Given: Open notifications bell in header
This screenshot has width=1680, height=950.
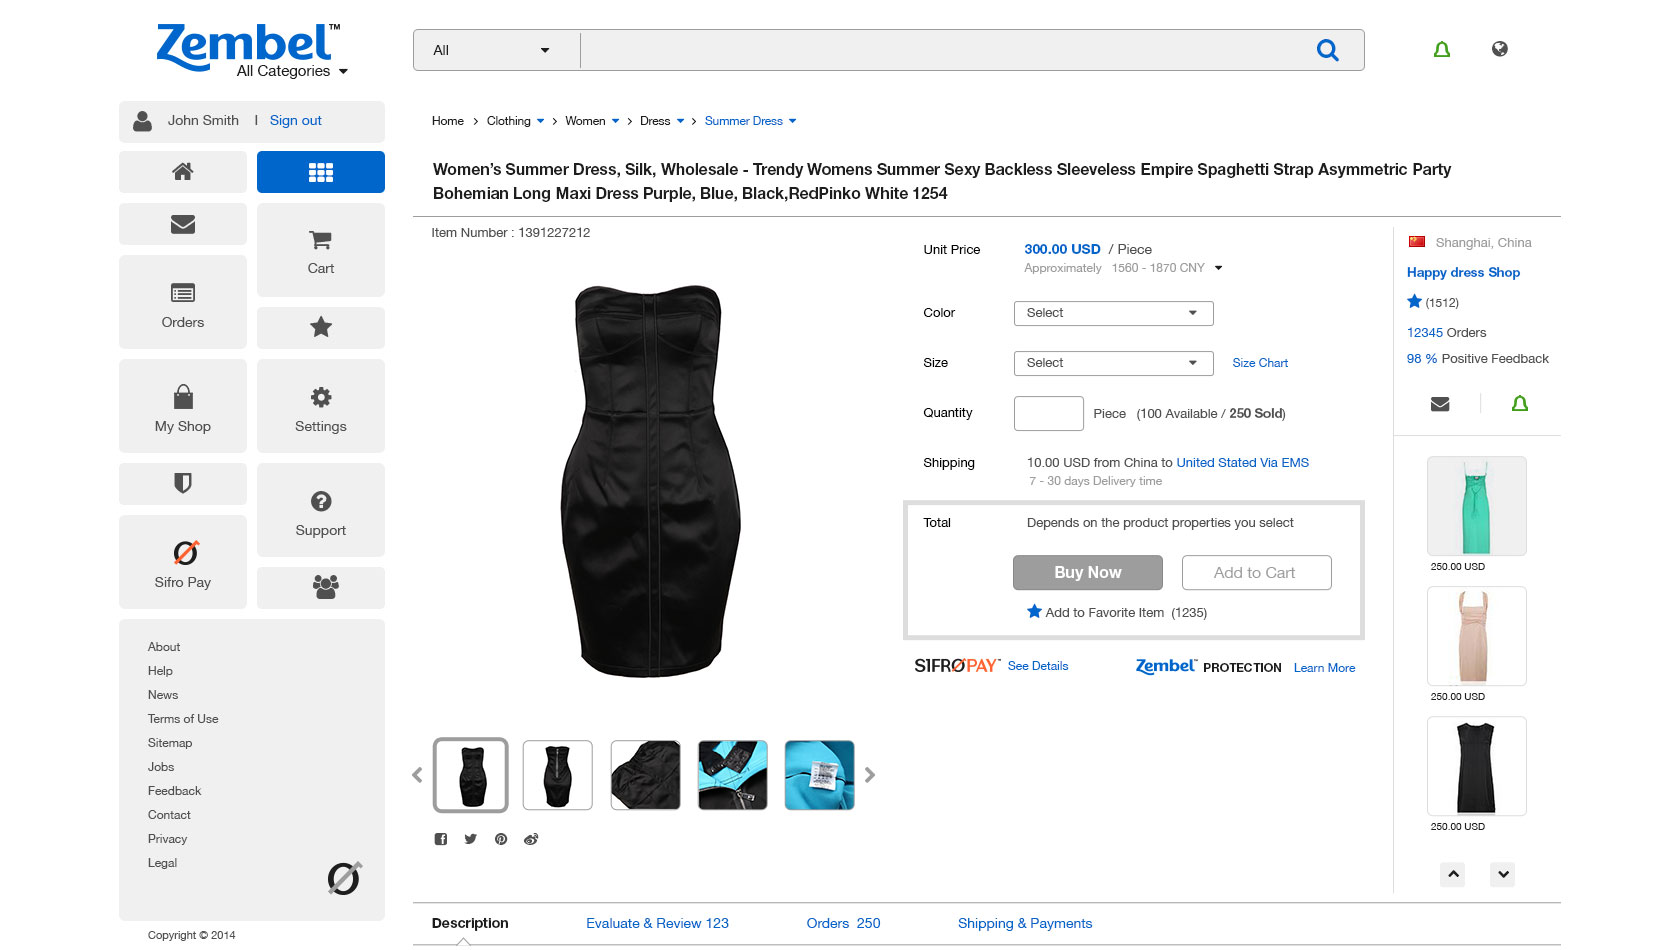Looking at the screenshot, I should (x=1442, y=50).
